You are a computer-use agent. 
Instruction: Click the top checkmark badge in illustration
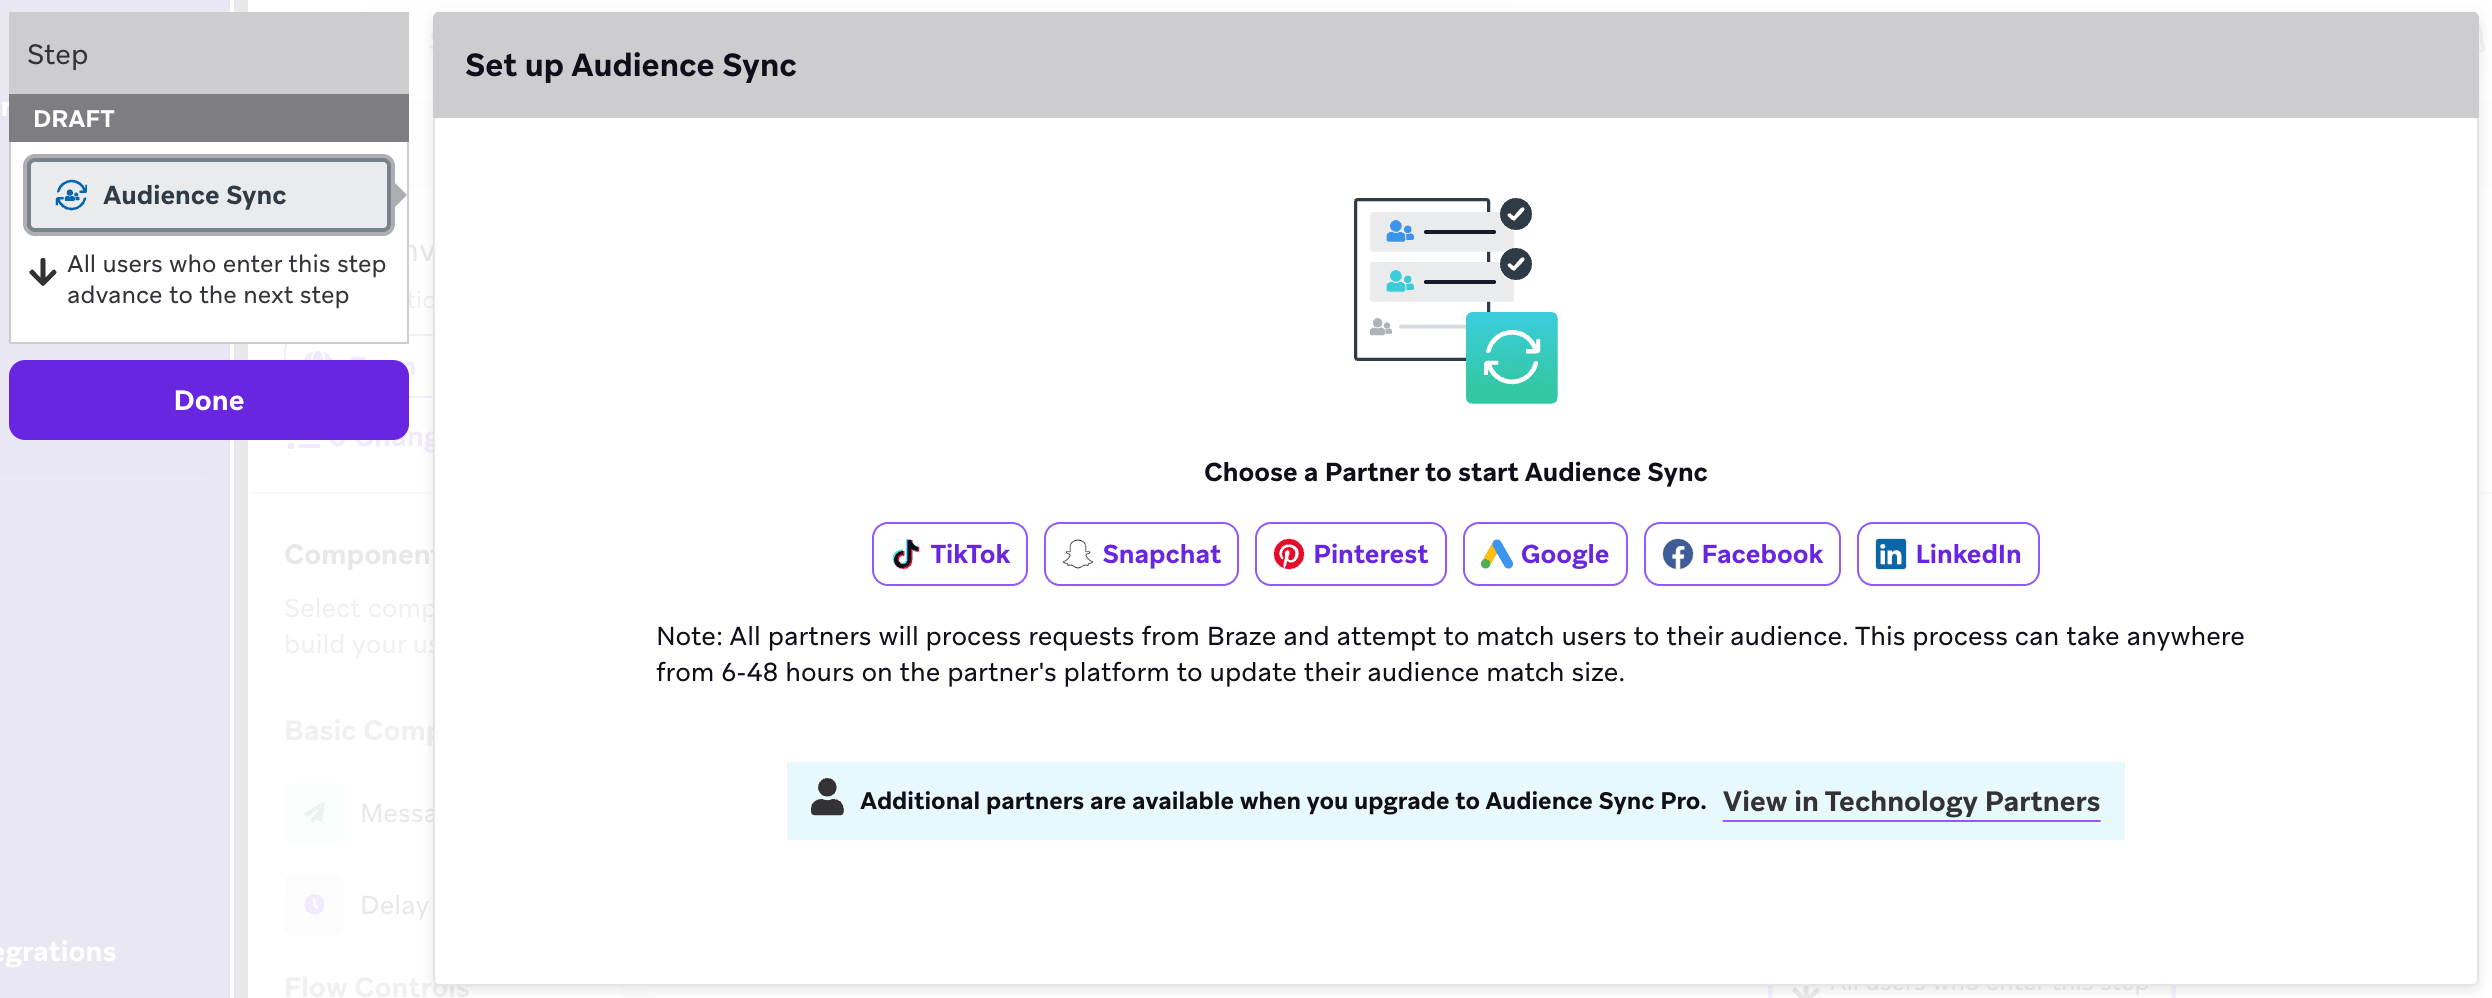[x=1516, y=213]
